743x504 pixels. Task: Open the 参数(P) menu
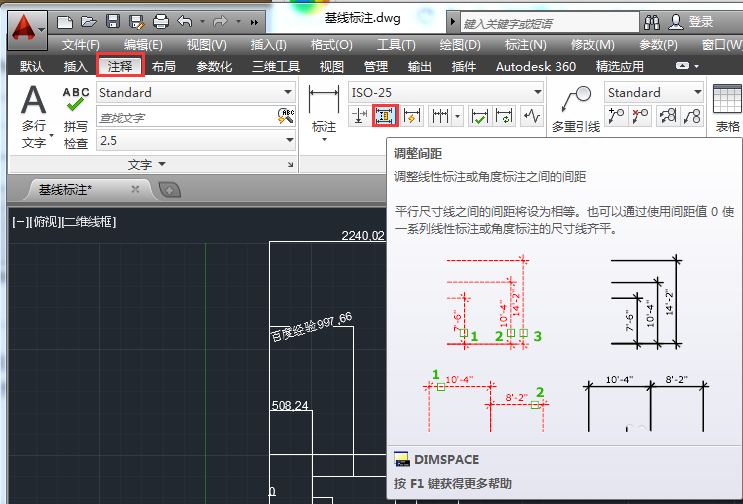click(658, 45)
